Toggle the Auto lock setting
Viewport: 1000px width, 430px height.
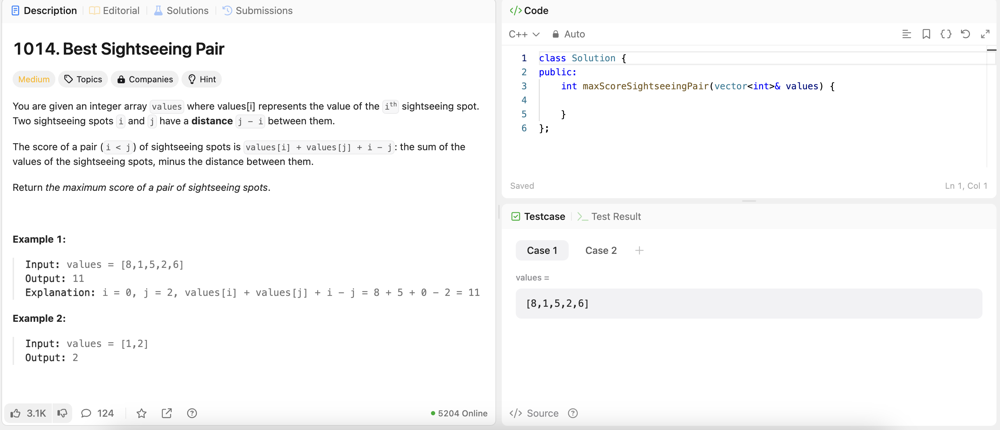point(568,34)
